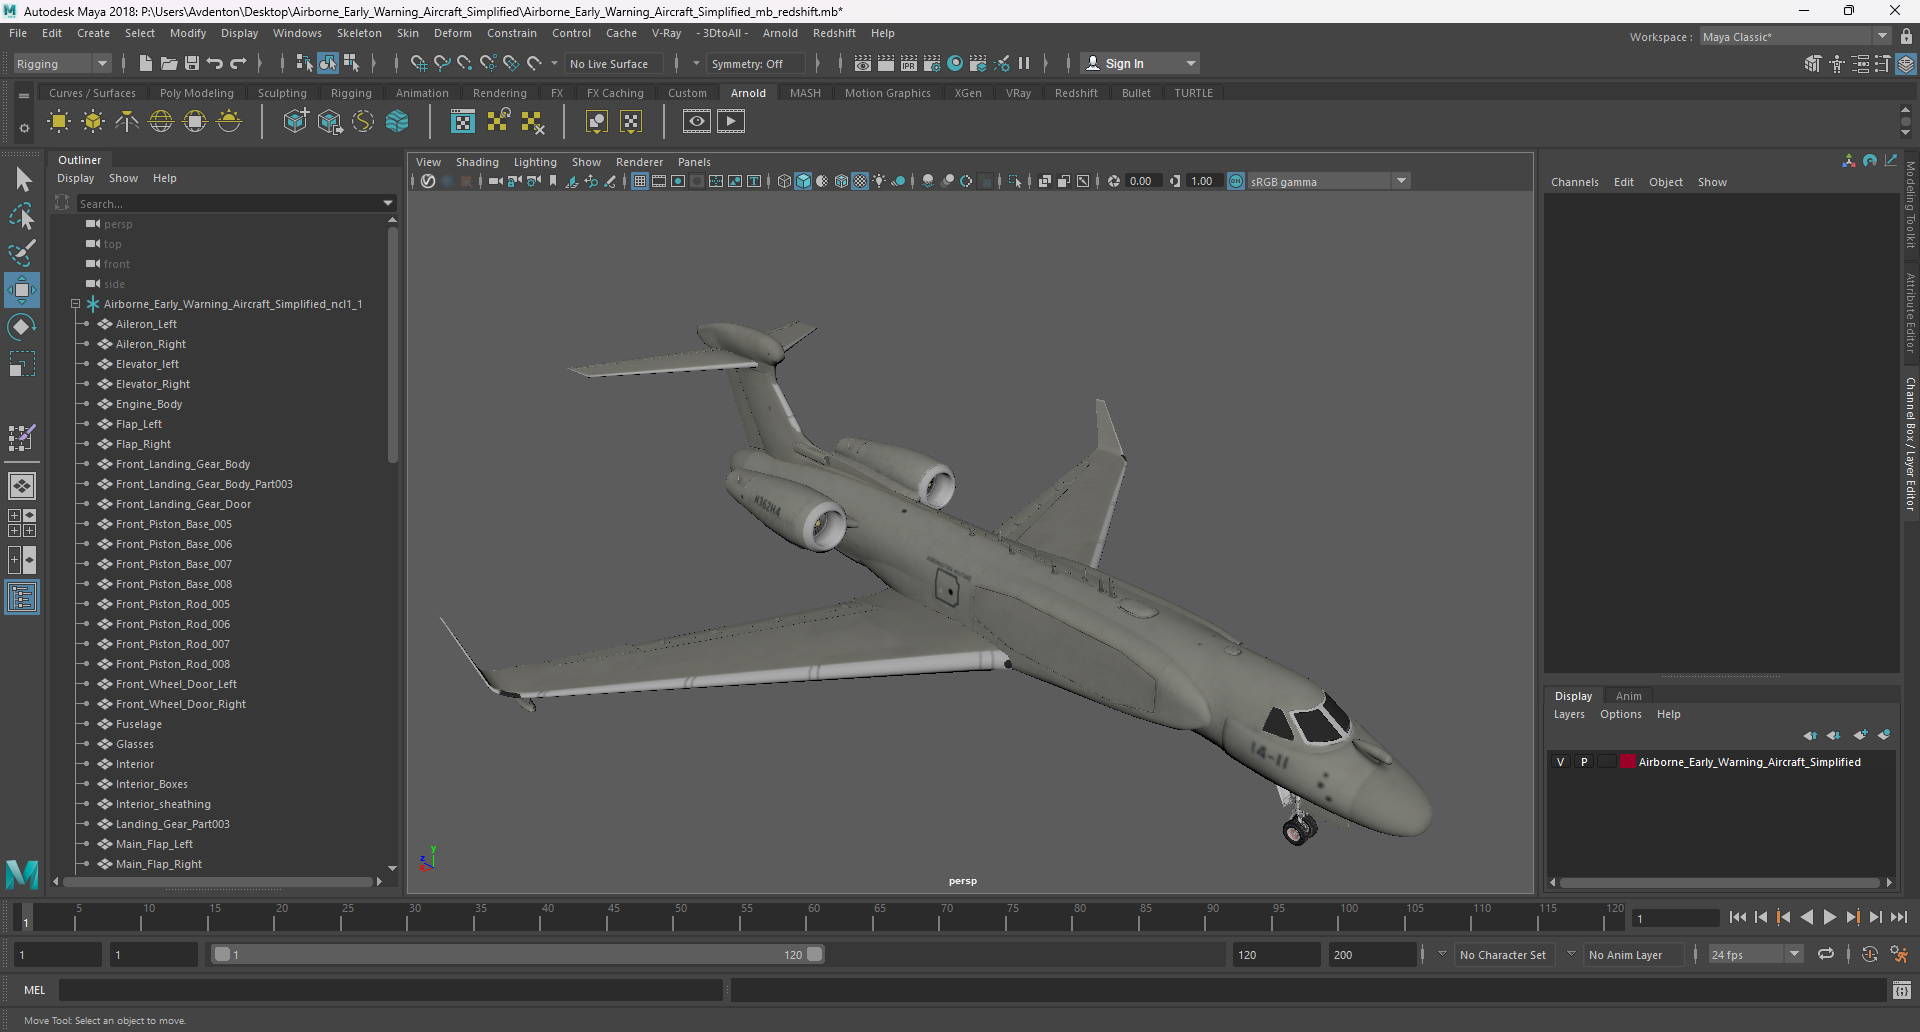Switch to the Redshift shelf tab
The width and height of the screenshot is (1920, 1032).
(x=1076, y=93)
